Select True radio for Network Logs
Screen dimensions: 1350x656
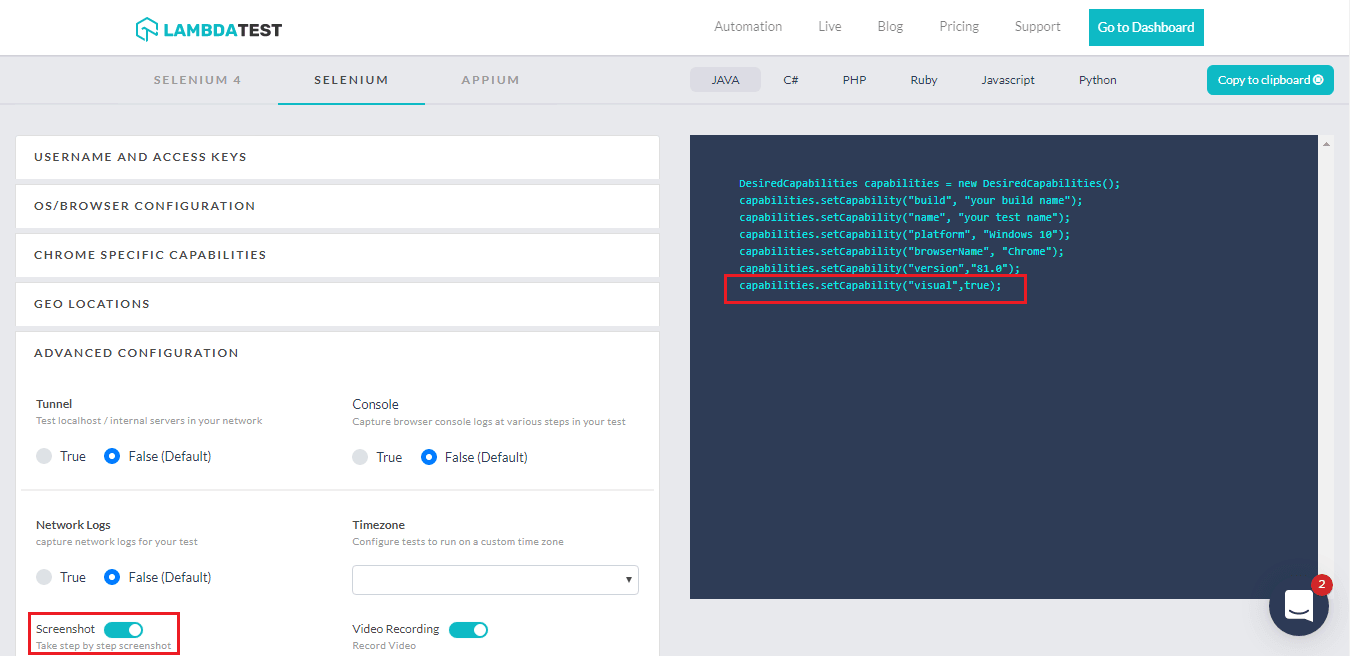point(44,577)
